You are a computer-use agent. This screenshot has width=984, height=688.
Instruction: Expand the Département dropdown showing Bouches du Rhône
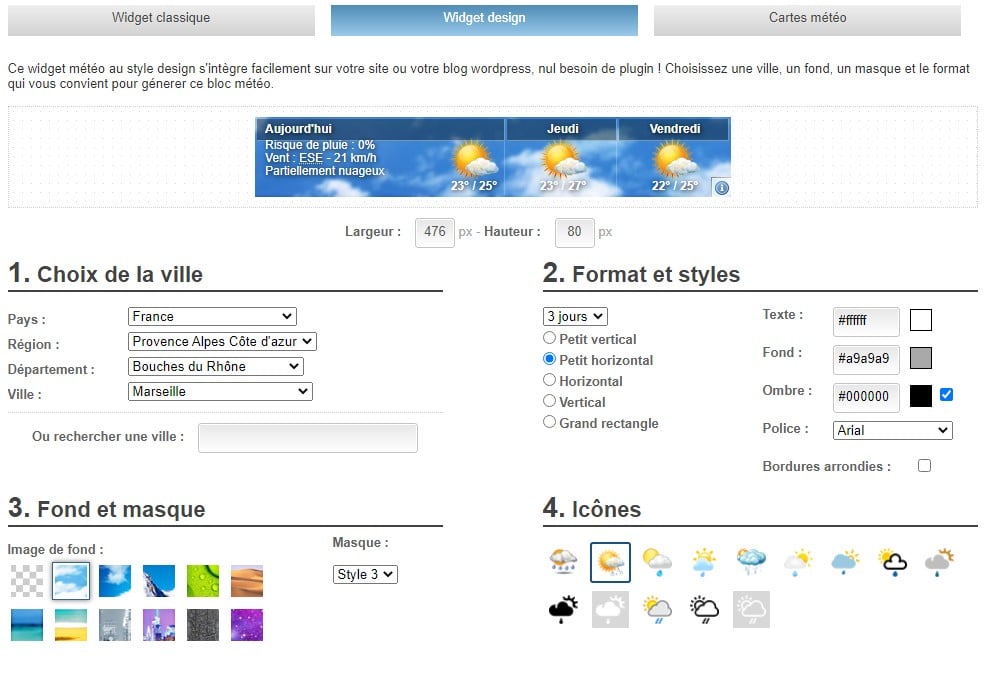(x=216, y=367)
